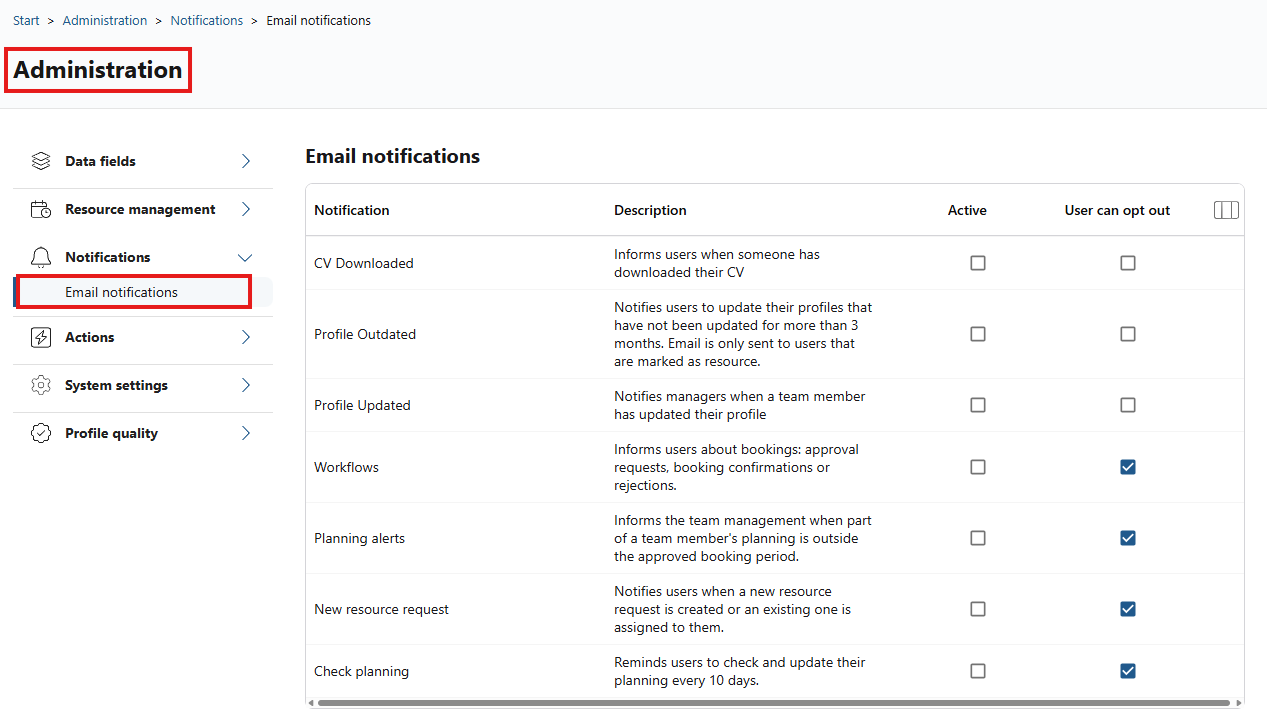Toggle opt-out checkbox for Profile Updated
The image size is (1267, 722).
tap(1128, 405)
